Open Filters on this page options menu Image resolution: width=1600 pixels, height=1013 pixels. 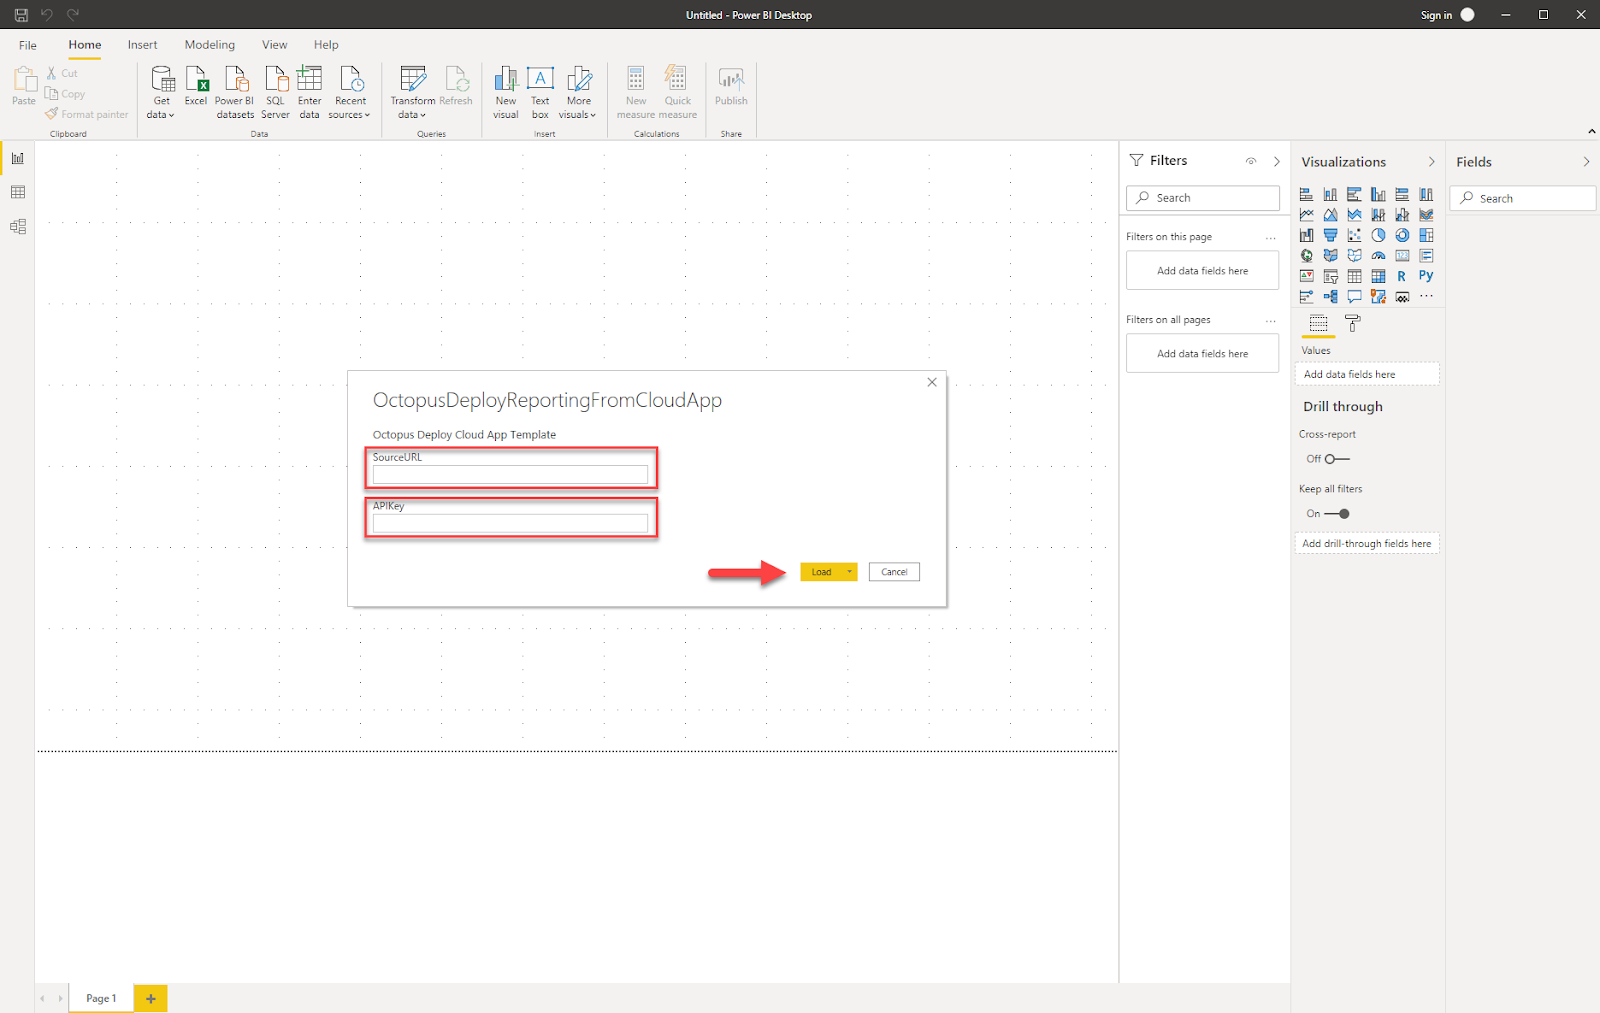[1270, 238]
